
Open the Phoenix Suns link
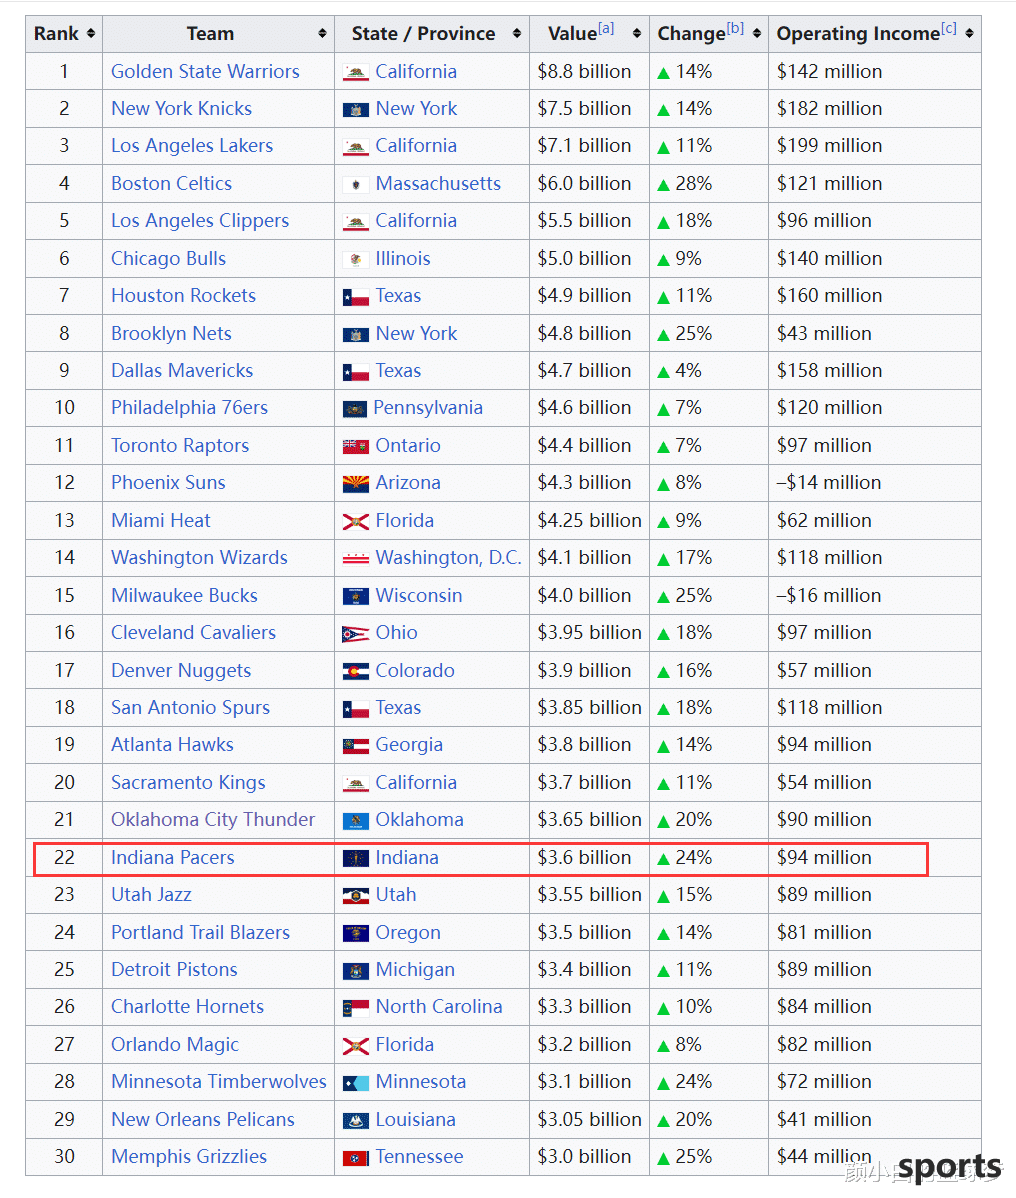[x=169, y=484]
